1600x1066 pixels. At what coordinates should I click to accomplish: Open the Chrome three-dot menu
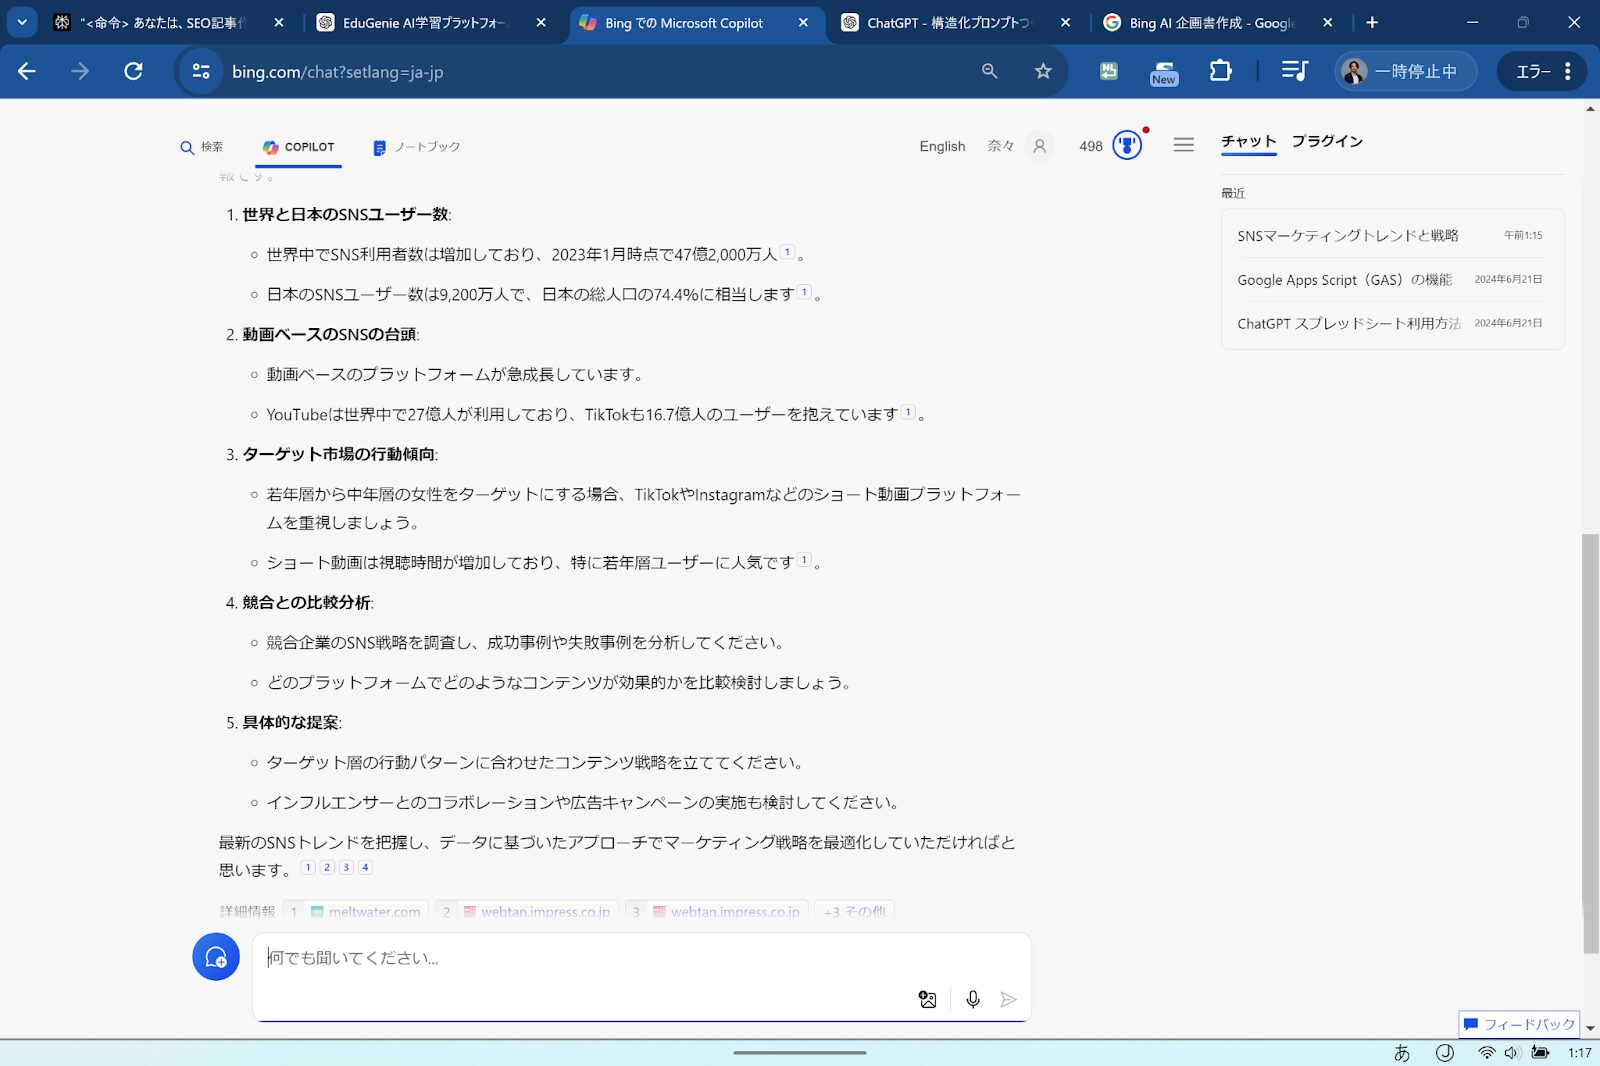pos(1567,71)
